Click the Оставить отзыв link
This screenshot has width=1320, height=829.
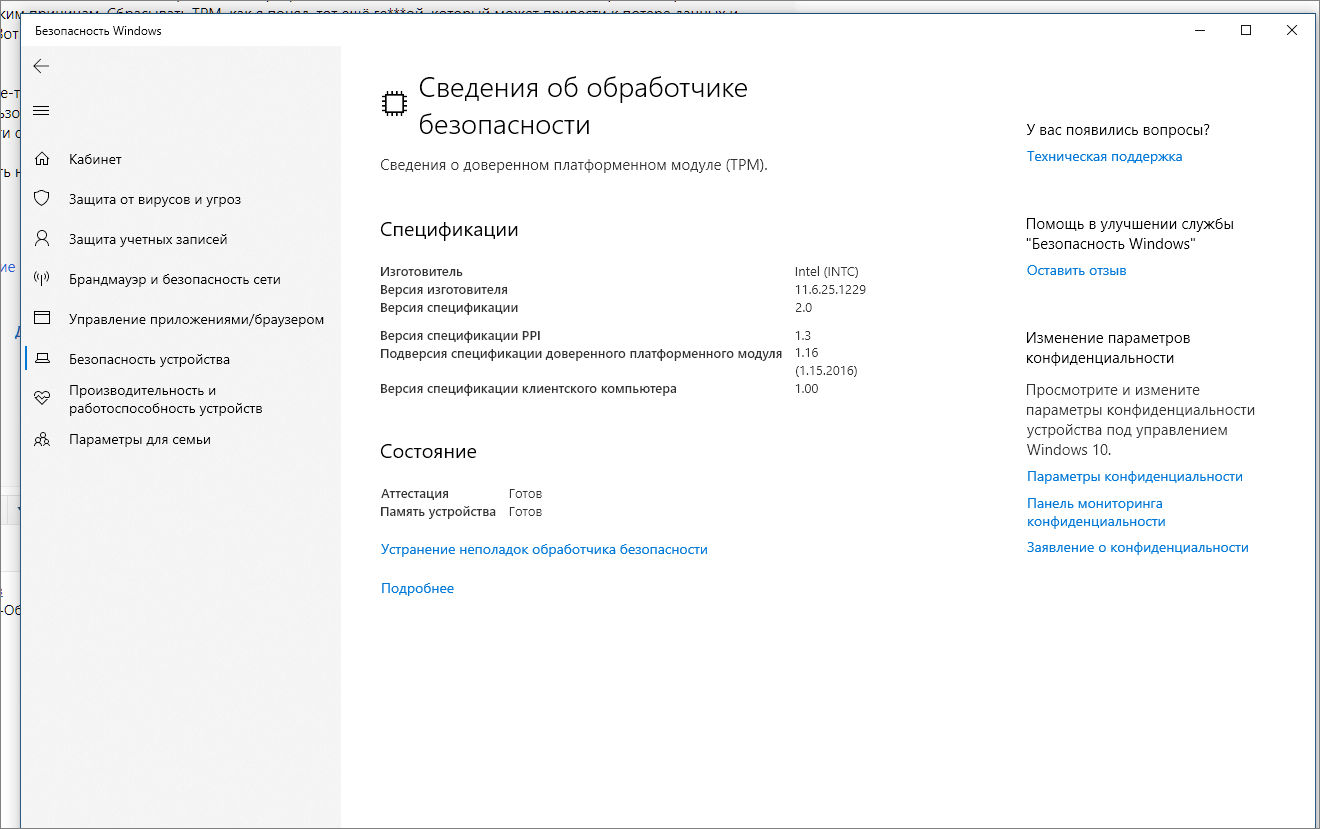[1076, 270]
